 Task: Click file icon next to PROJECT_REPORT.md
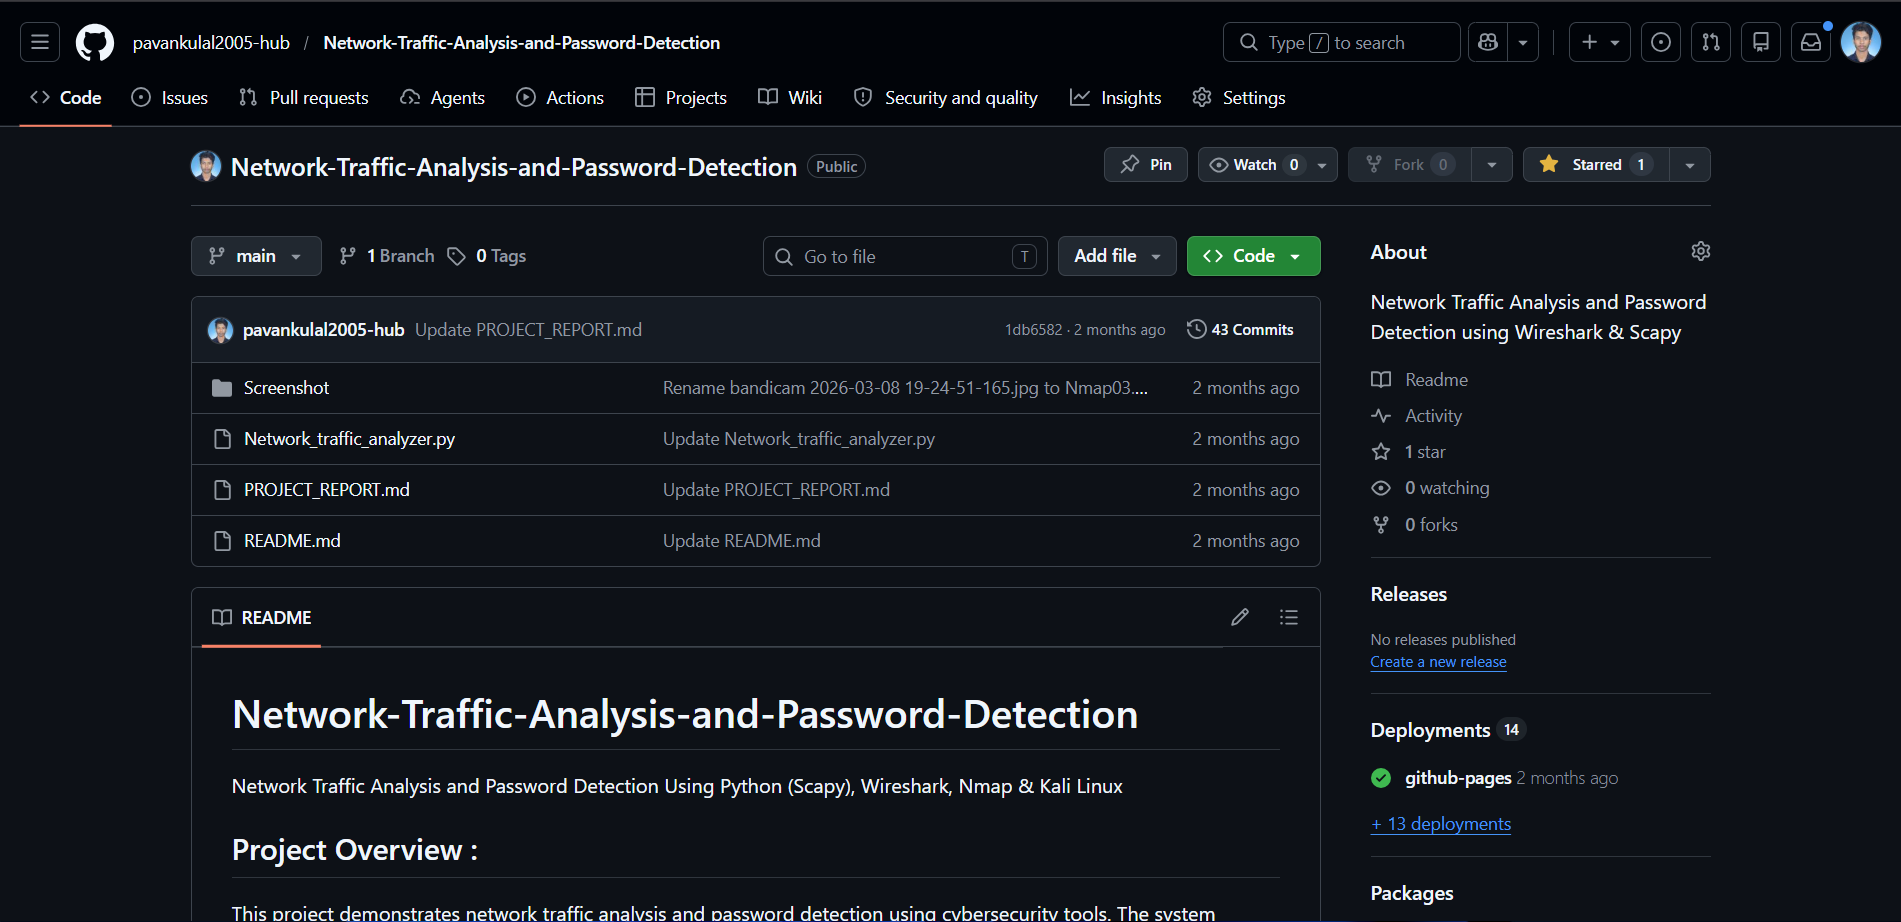pyautogui.click(x=222, y=490)
